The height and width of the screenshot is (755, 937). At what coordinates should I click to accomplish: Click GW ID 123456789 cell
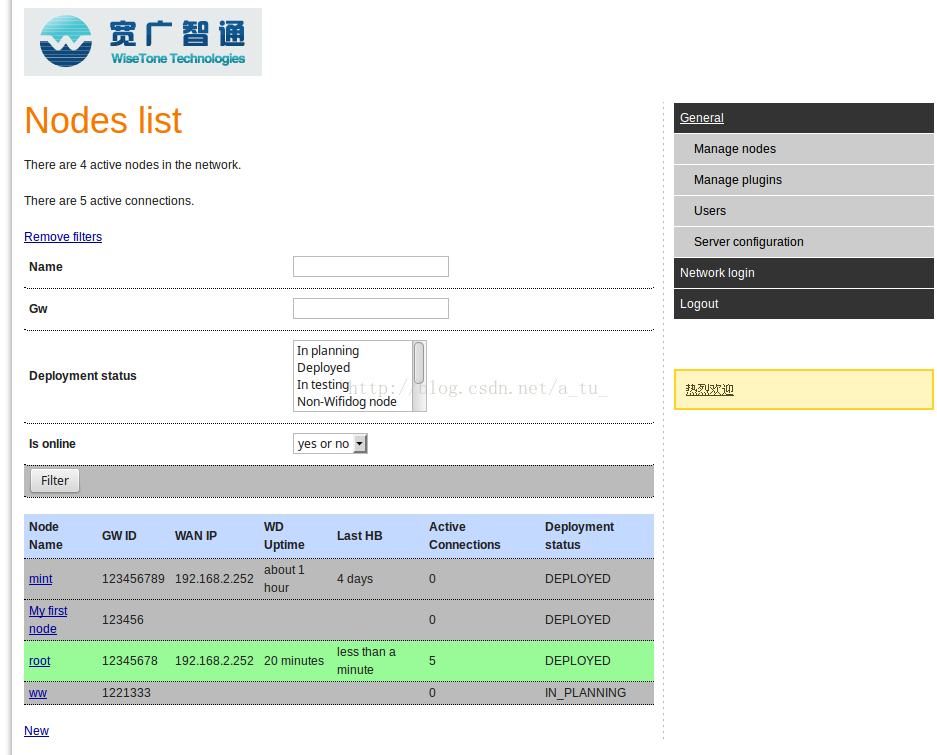point(133,579)
